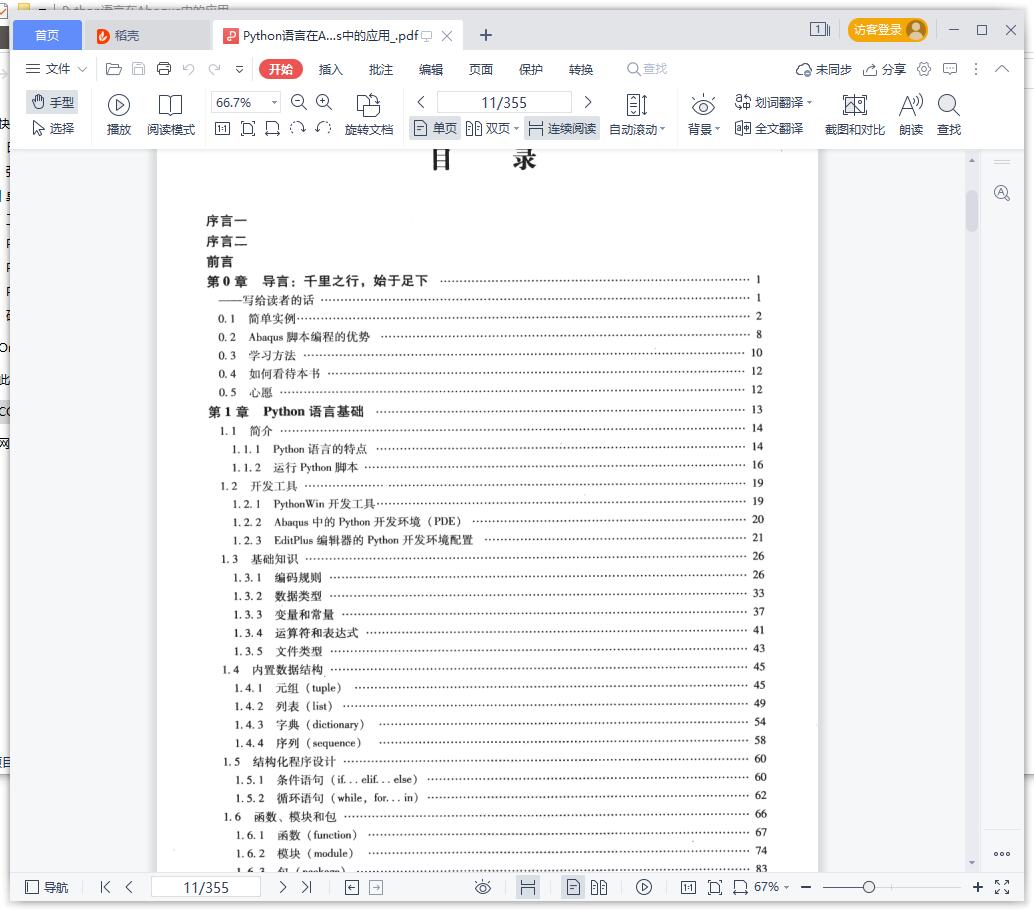Click full text translation (全文翻译)
Viewport: 1034px width, 911px height.
pos(769,128)
